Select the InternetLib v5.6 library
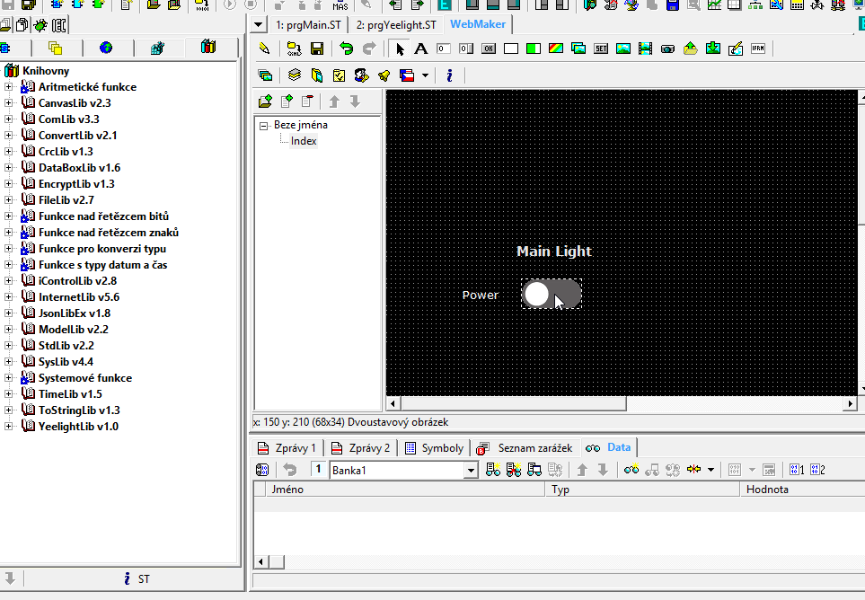Viewport: 865px width, 600px height. (x=79, y=297)
